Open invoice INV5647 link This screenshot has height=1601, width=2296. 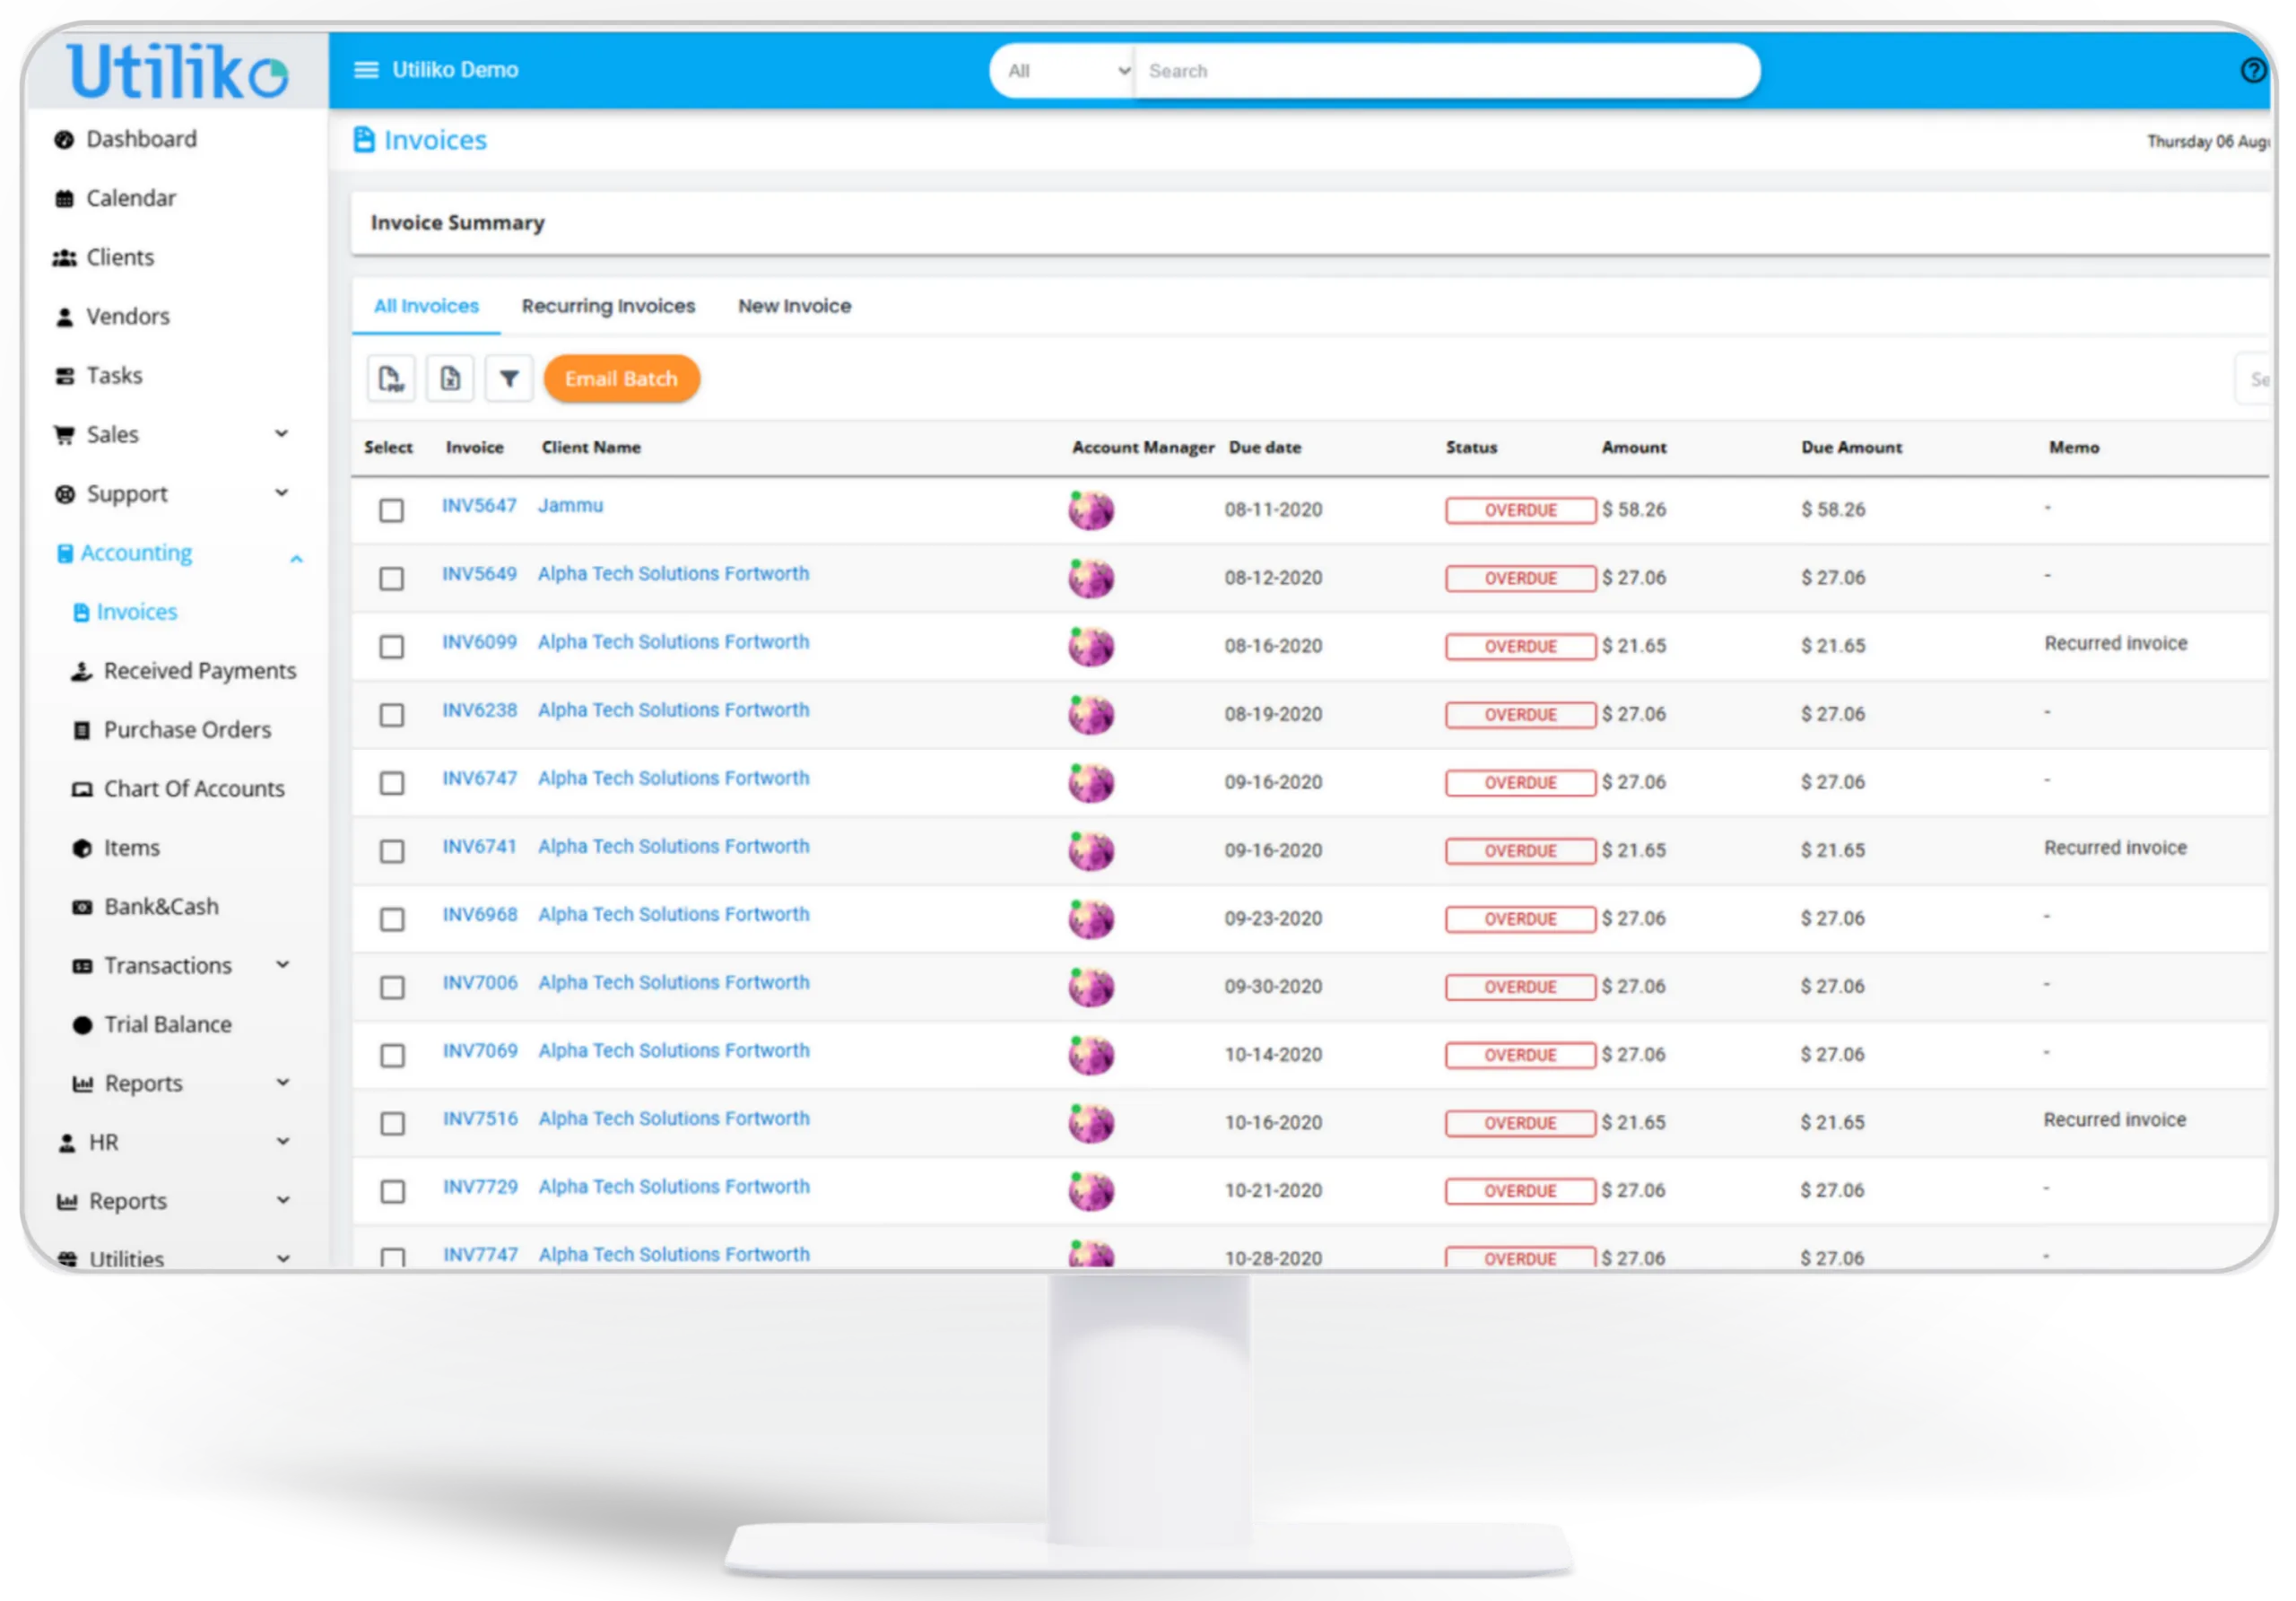point(480,506)
